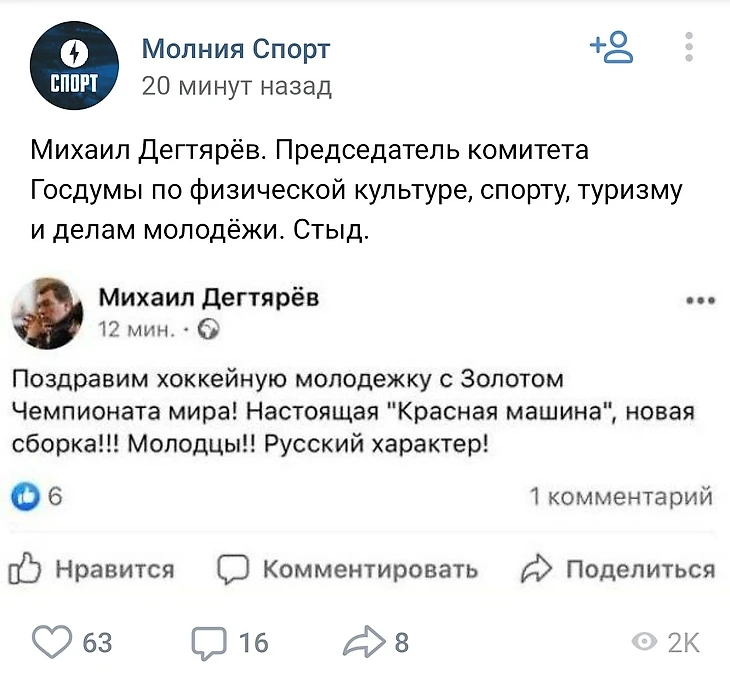Click the globe public-visibility icon
This screenshot has width=730, height=674.
pos(210,328)
